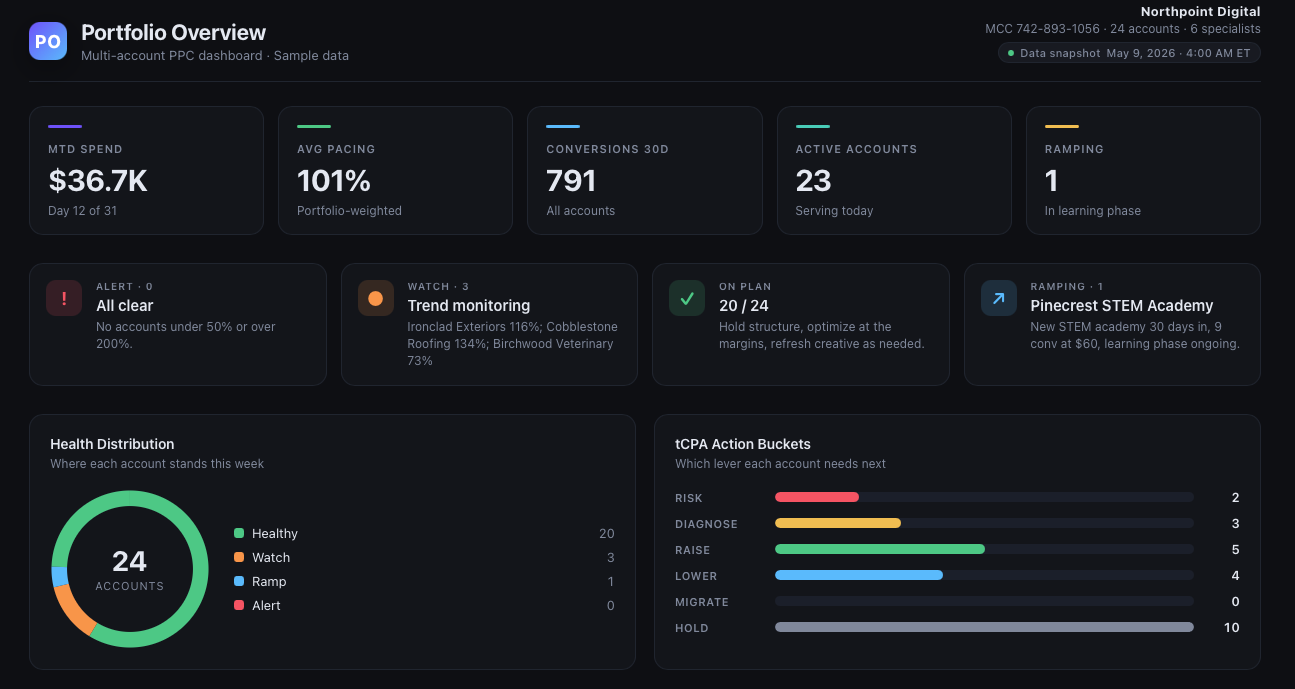Open the Conversions 30D 791 card
1295x689 pixels.
pyautogui.click(x=644, y=171)
